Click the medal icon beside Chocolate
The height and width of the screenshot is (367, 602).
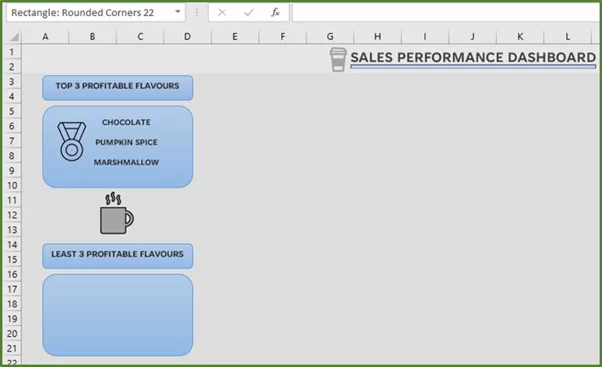click(x=71, y=141)
